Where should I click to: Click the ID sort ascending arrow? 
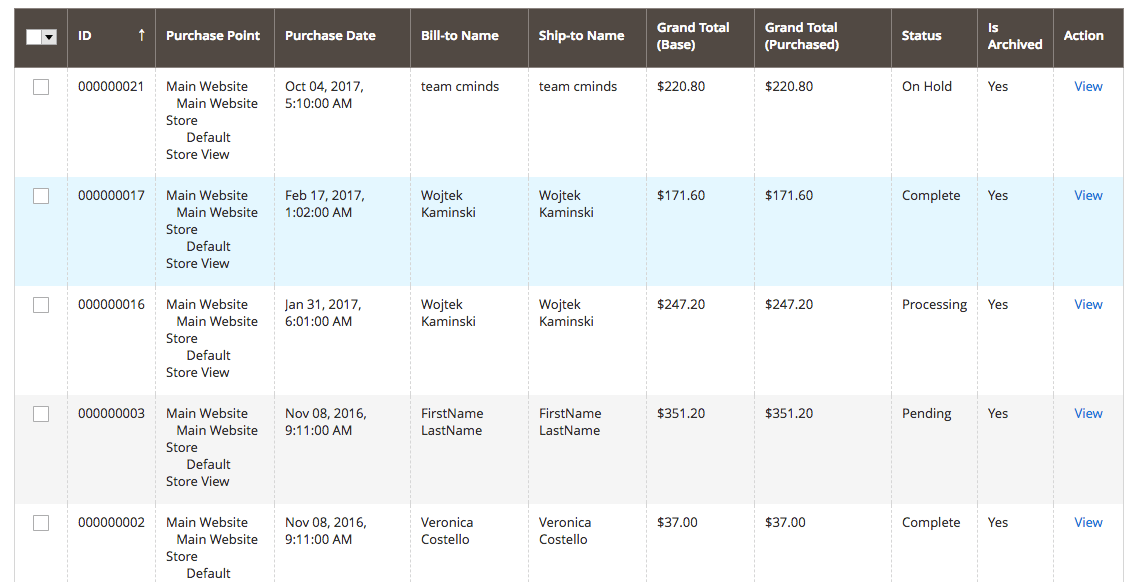click(141, 35)
